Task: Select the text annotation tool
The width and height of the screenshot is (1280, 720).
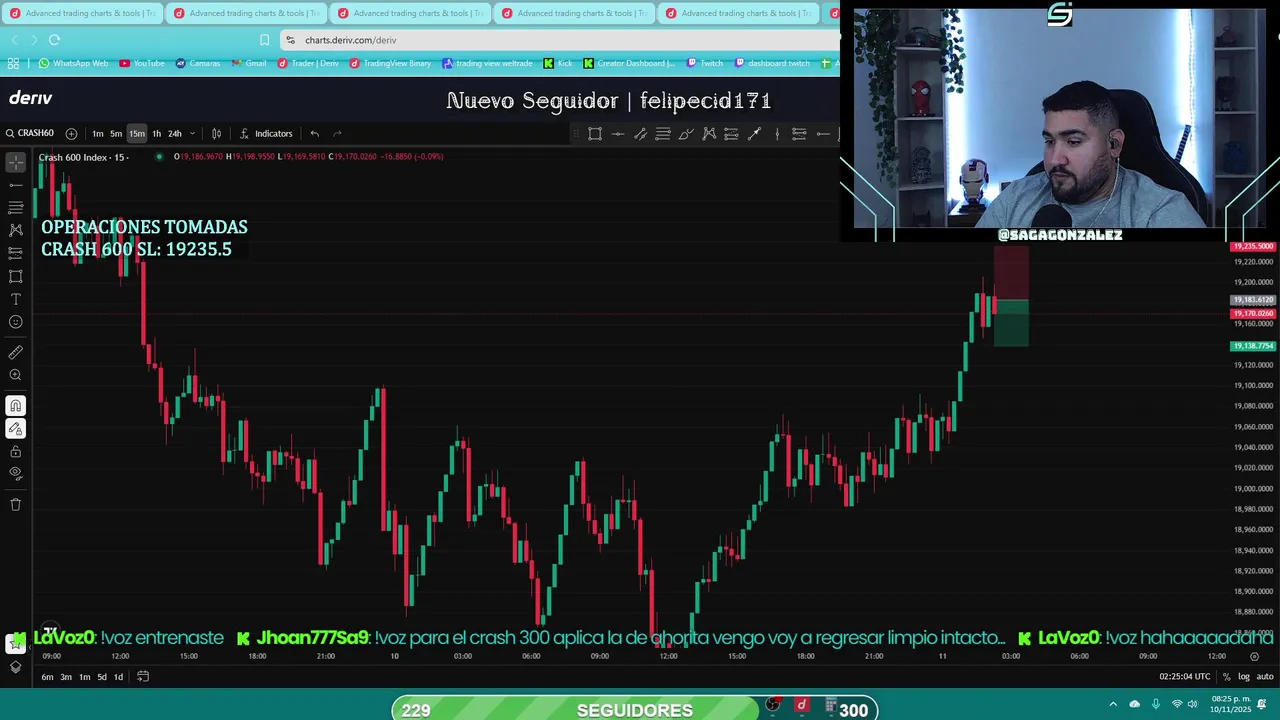Action: click(15, 299)
